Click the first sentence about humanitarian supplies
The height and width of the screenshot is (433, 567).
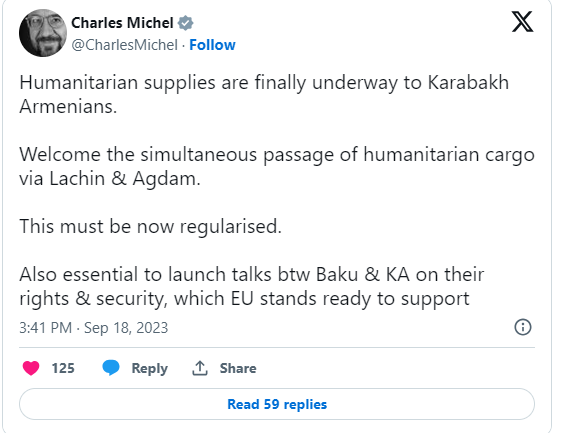(264, 94)
